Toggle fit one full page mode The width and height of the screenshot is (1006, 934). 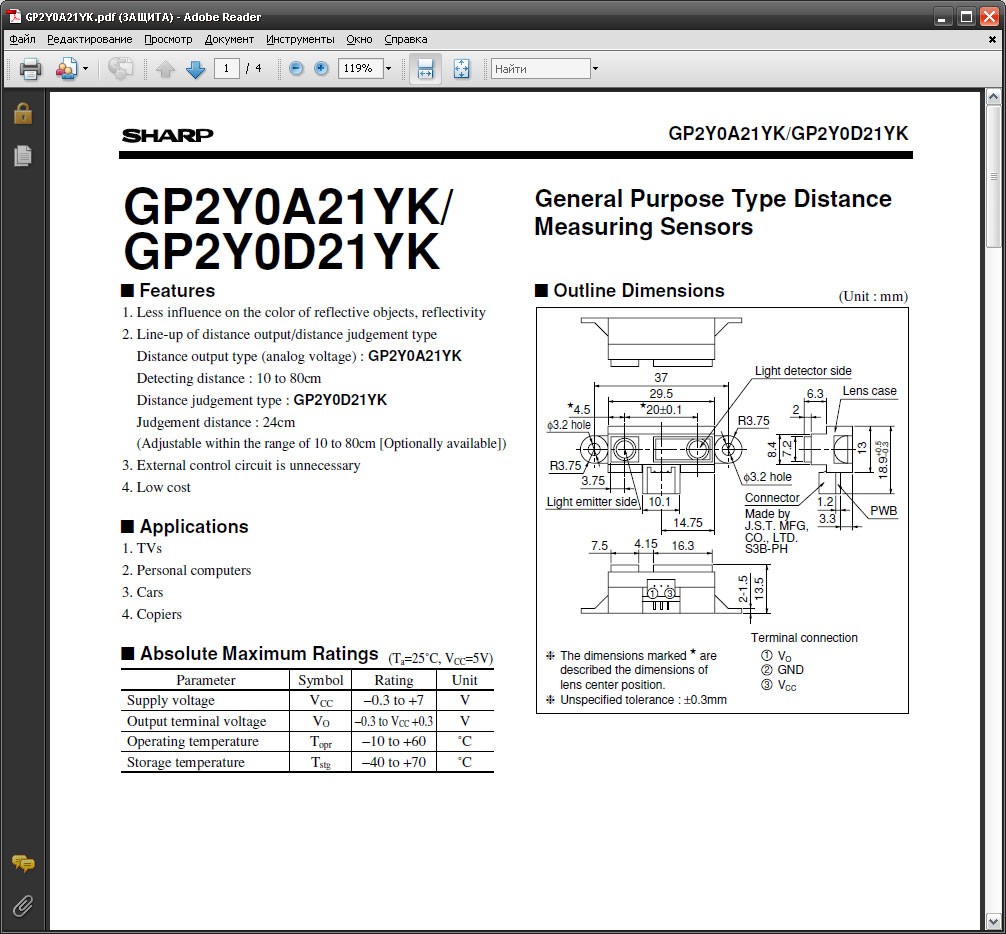(461, 69)
